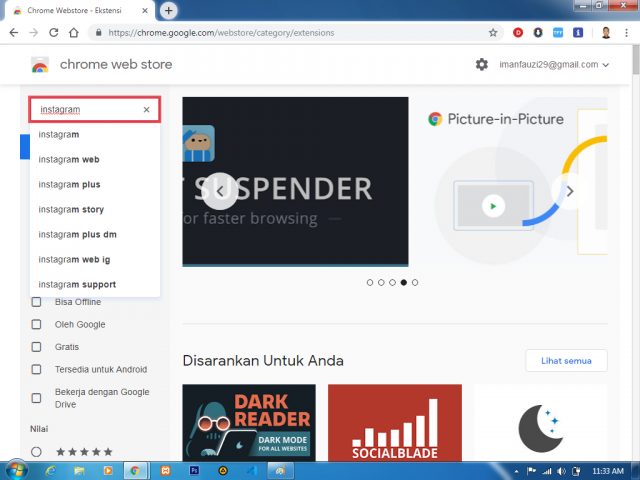
Task: Launch Internet Explorer from the taskbar
Action: point(51,471)
